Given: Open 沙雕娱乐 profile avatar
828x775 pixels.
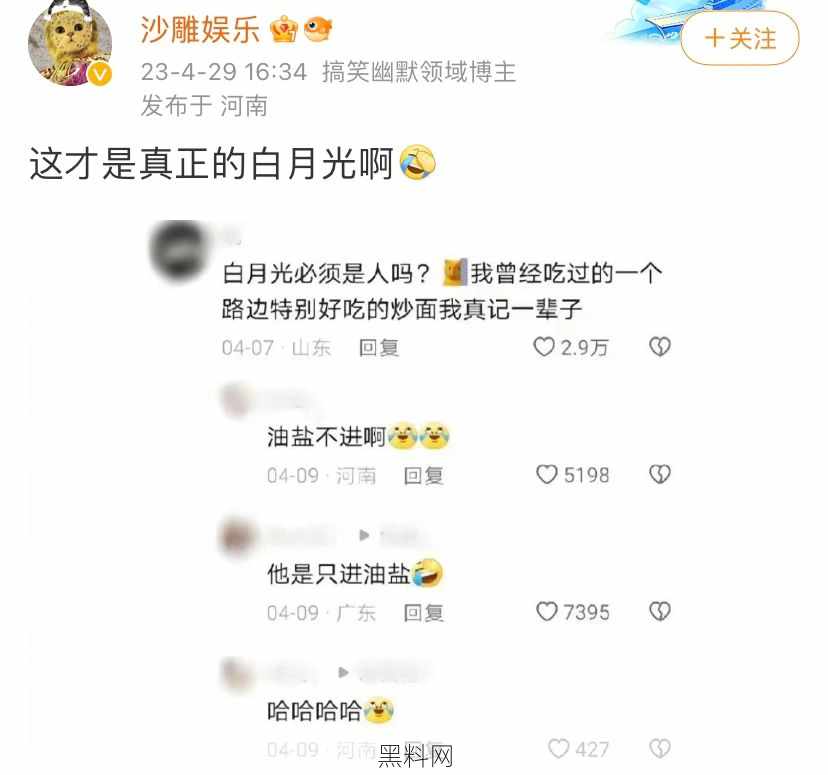Looking at the screenshot, I should click(x=70, y=43).
